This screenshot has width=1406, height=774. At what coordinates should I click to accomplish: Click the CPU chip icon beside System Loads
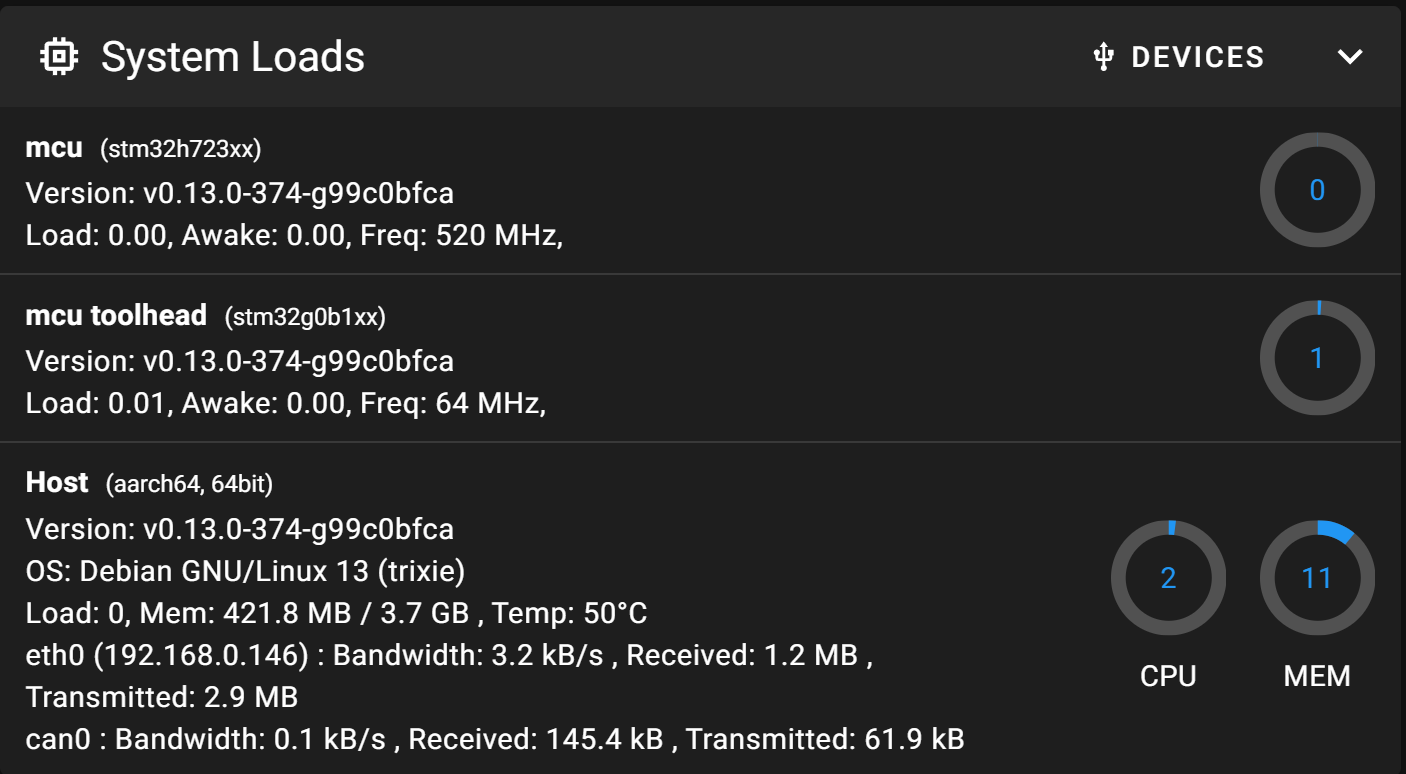coord(60,56)
